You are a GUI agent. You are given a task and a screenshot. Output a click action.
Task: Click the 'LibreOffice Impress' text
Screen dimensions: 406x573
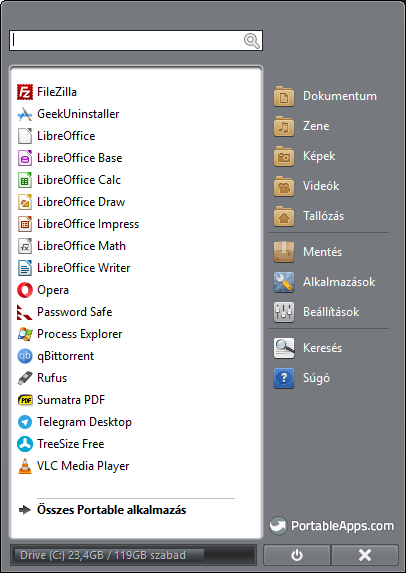click(88, 224)
